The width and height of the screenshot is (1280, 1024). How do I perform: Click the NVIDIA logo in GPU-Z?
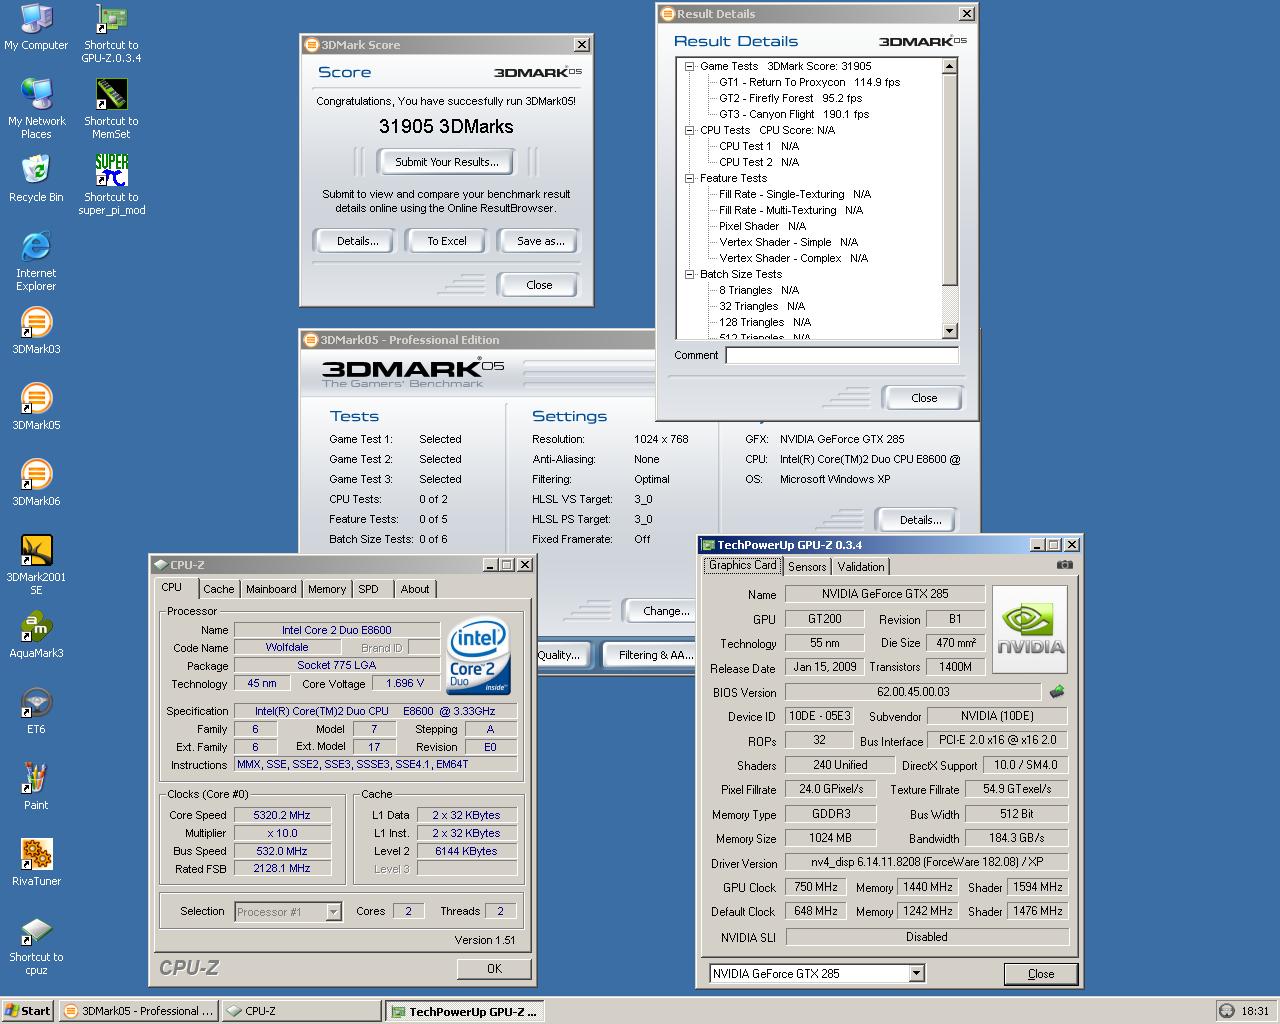coord(1030,630)
